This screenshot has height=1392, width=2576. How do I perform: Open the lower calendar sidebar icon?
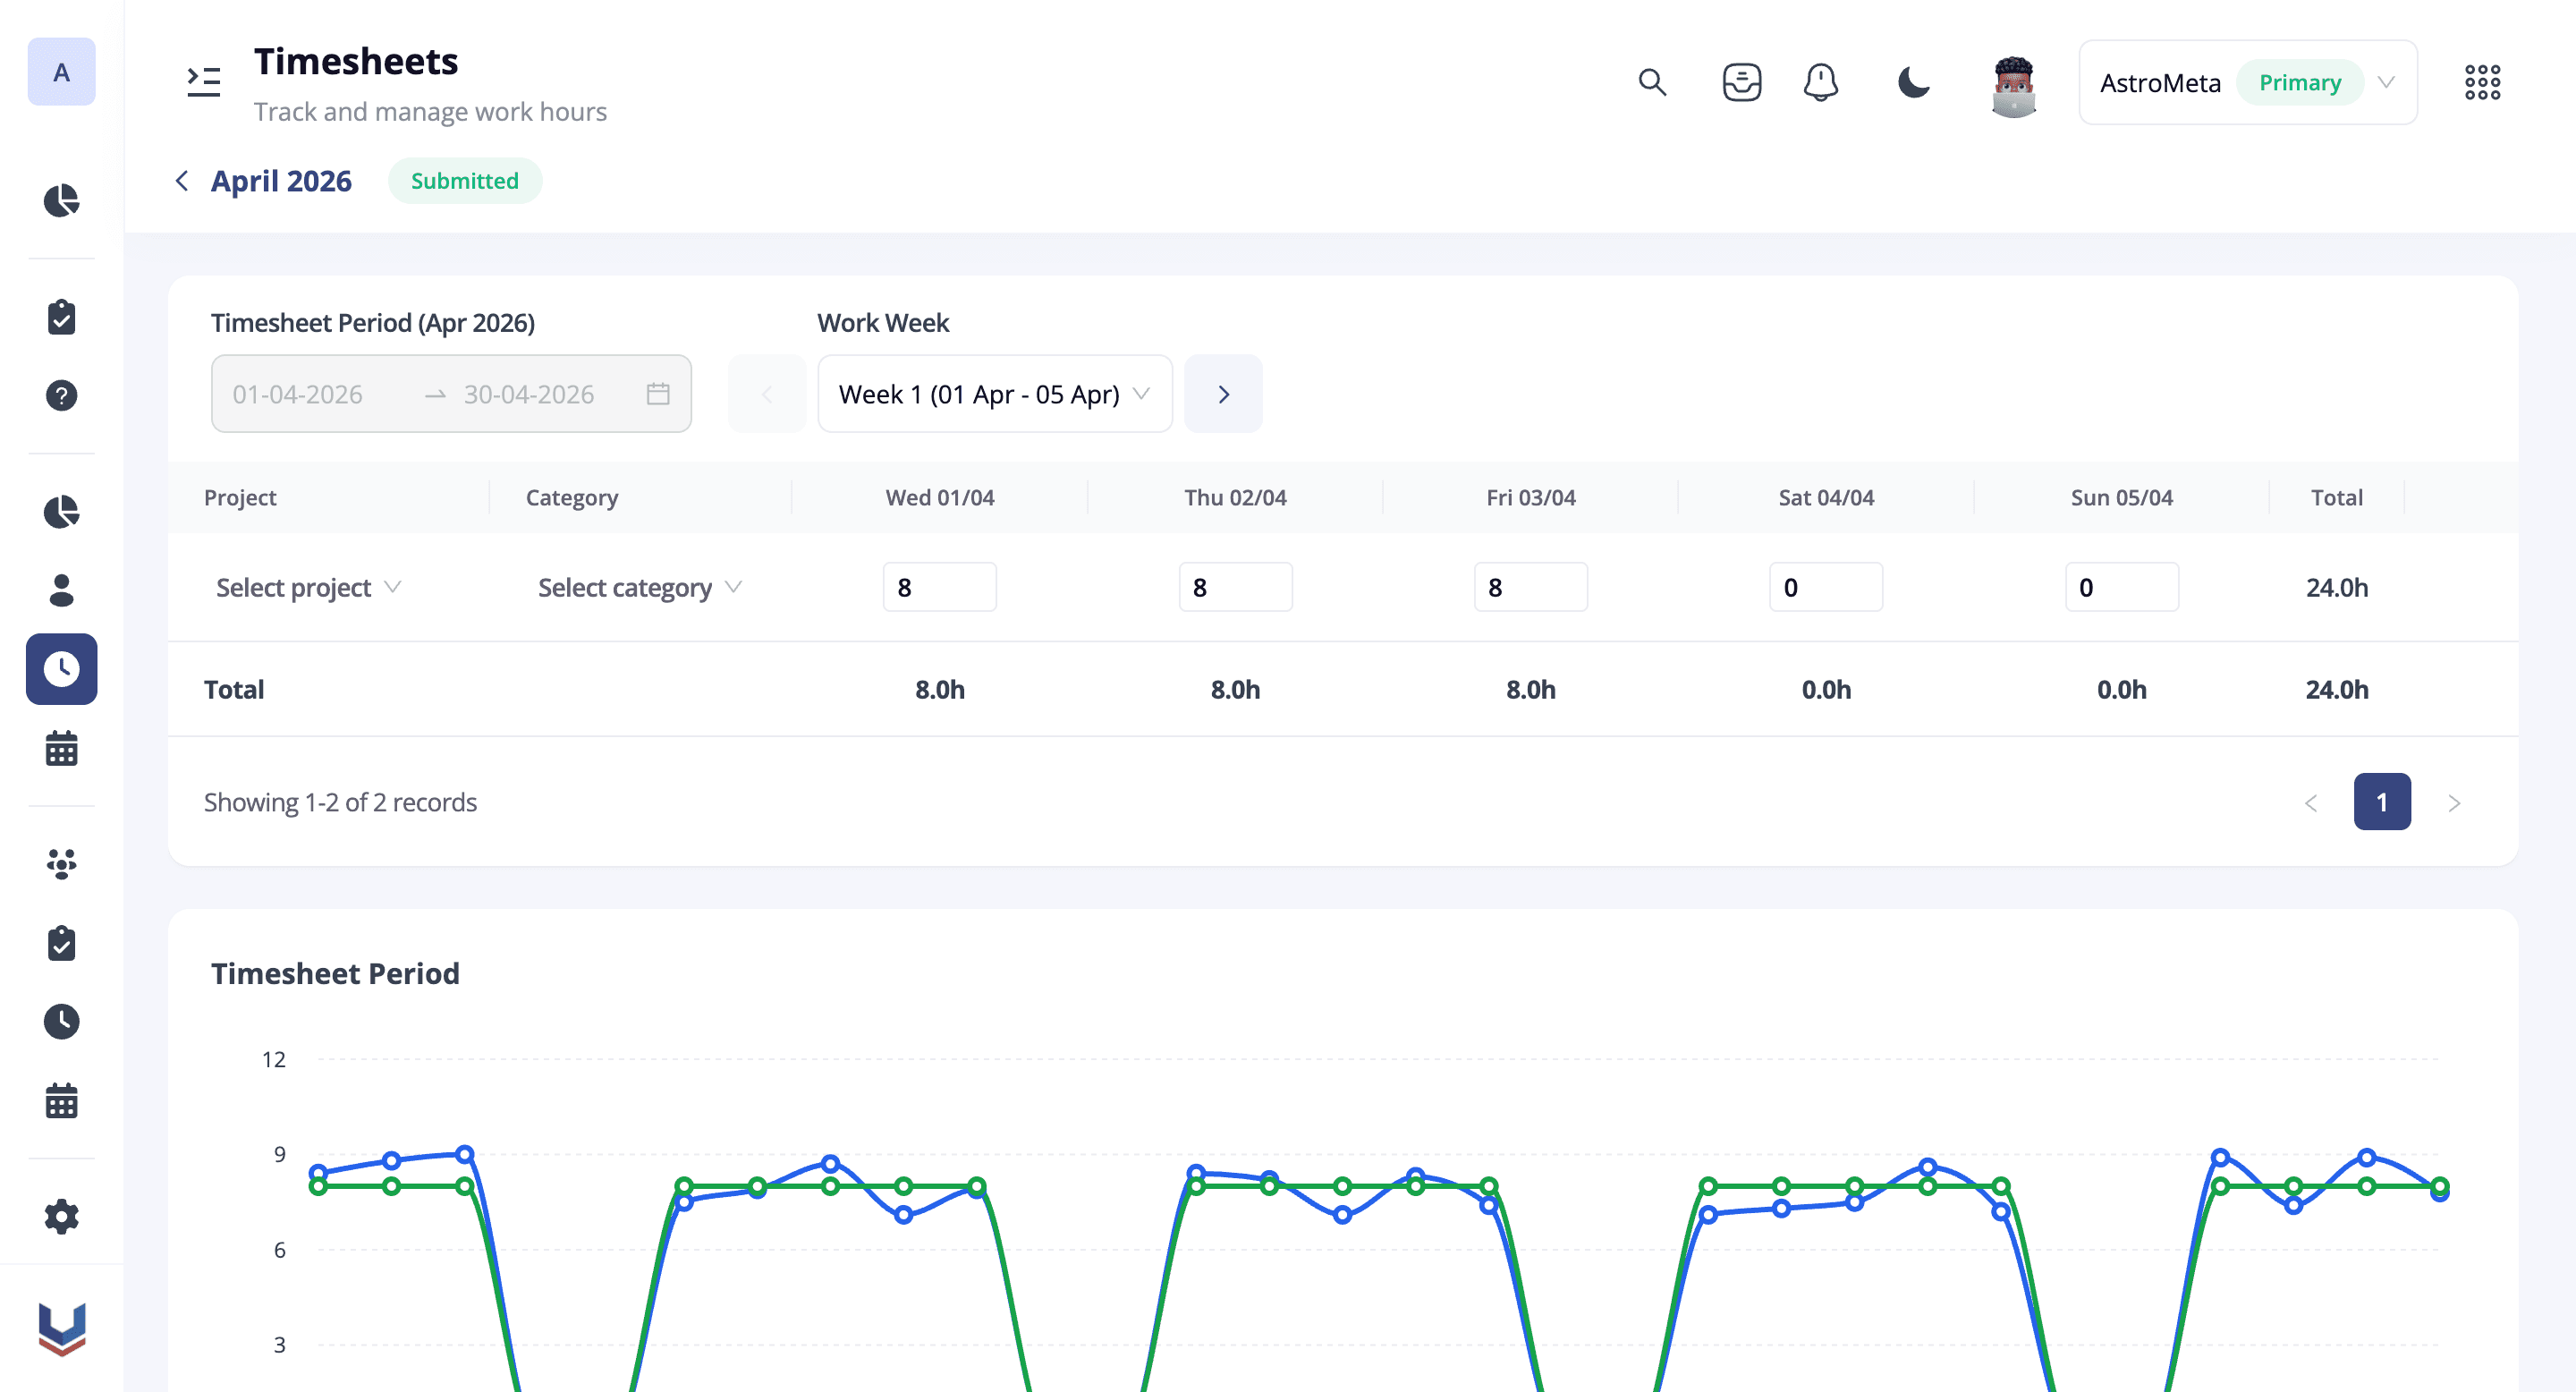(61, 1100)
